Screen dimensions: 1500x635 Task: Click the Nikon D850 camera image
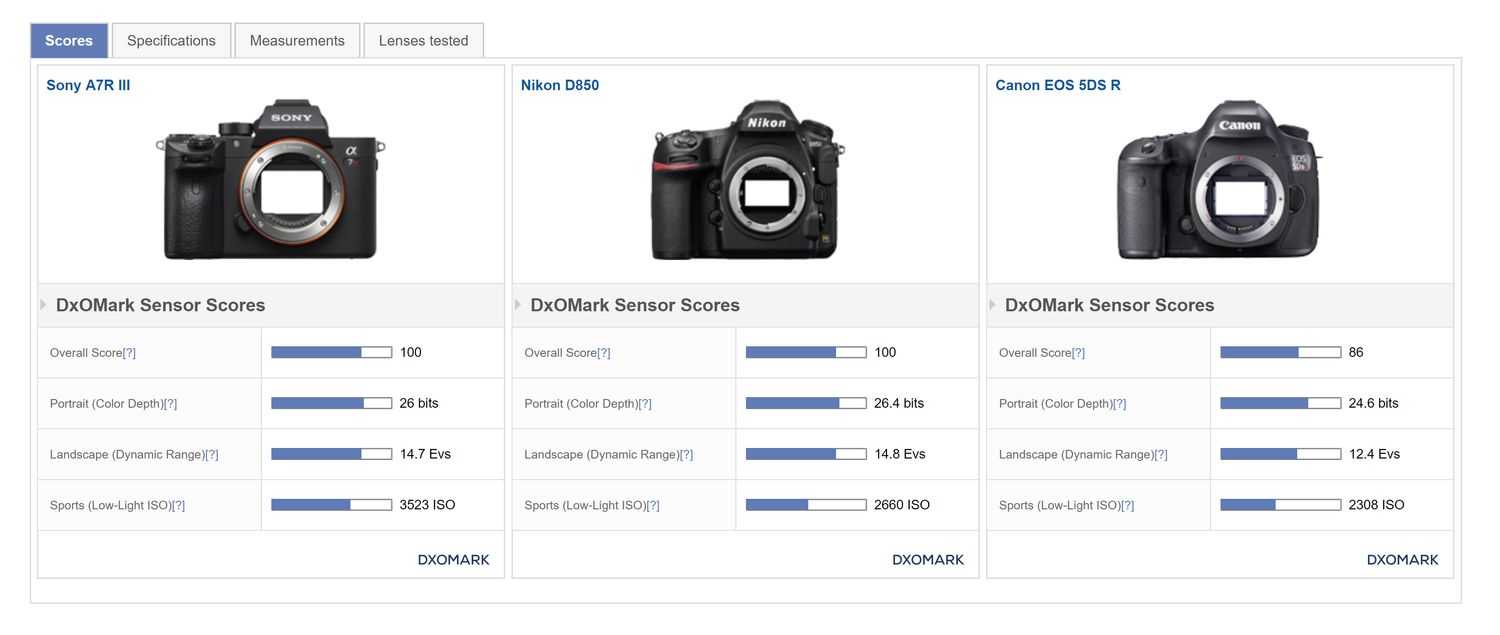(x=746, y=180)
